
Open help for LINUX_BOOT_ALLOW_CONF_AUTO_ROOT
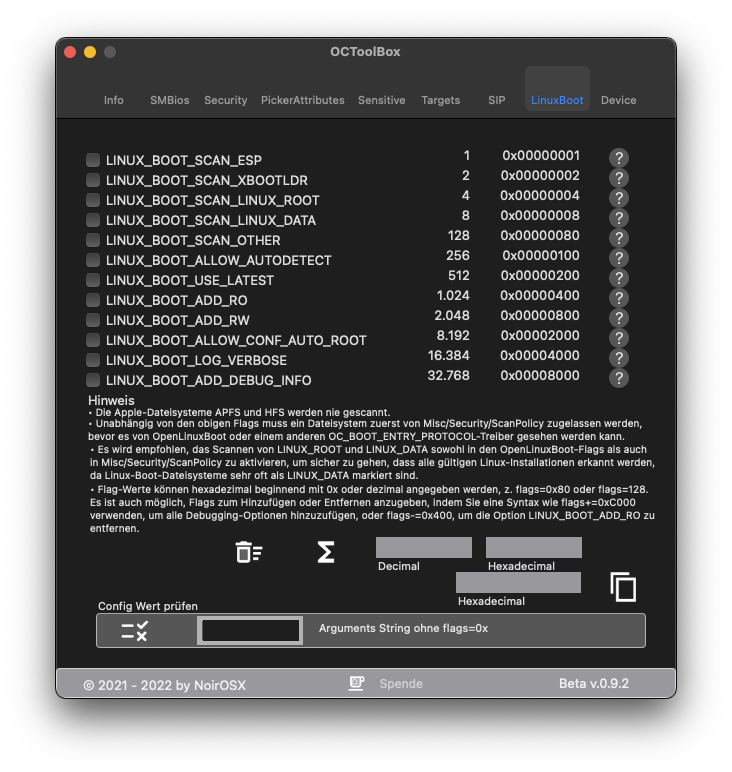618,338
